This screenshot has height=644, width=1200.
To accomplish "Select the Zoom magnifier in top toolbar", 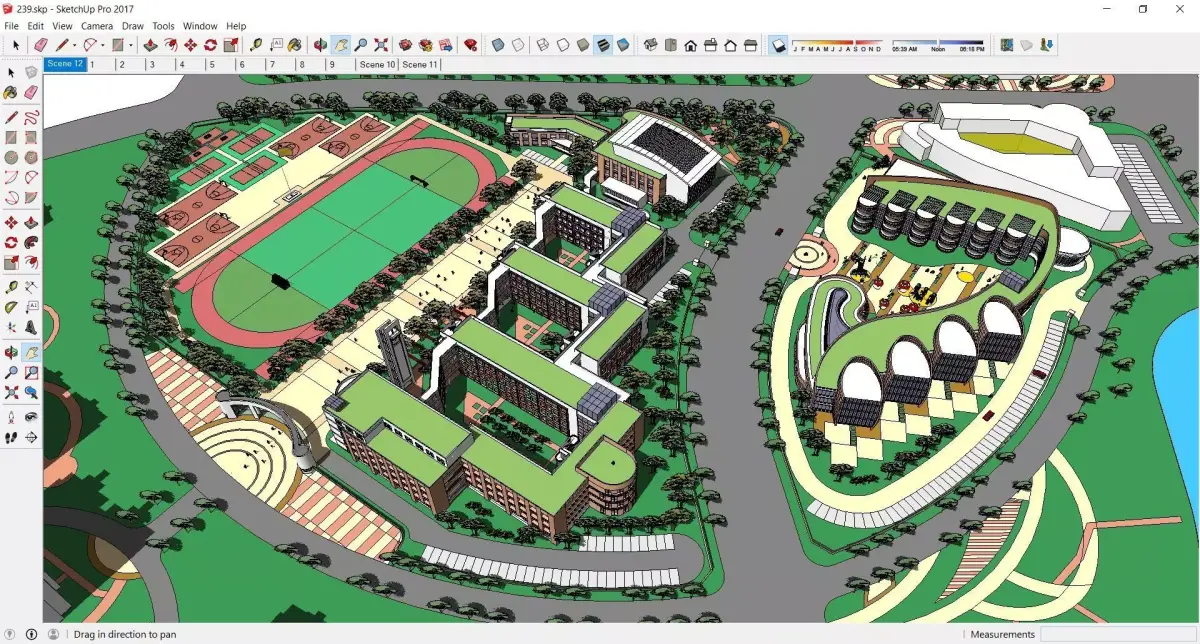I will [x=361, y=45].
